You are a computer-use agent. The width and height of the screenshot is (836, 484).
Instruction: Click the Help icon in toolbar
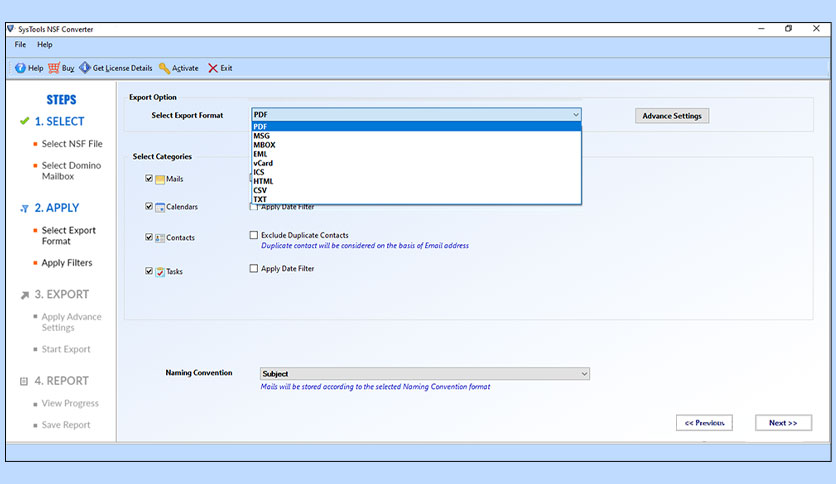click(x=20, y=68)
